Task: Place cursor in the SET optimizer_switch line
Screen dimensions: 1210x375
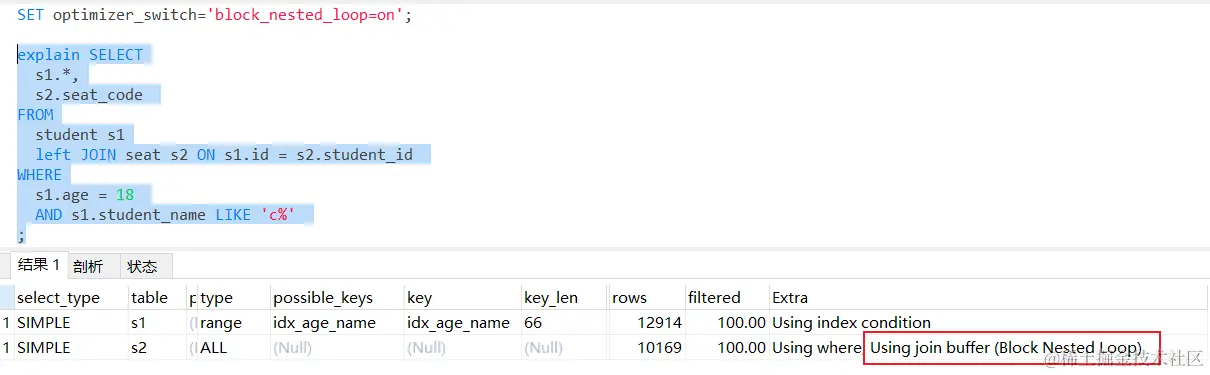Action: [x=214, y=15]
